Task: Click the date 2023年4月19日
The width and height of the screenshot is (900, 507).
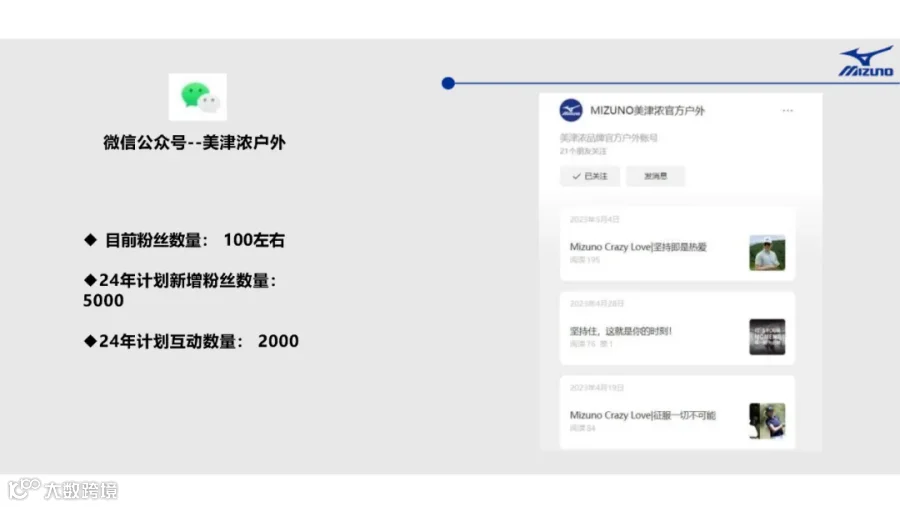Action: coord(596,388)
